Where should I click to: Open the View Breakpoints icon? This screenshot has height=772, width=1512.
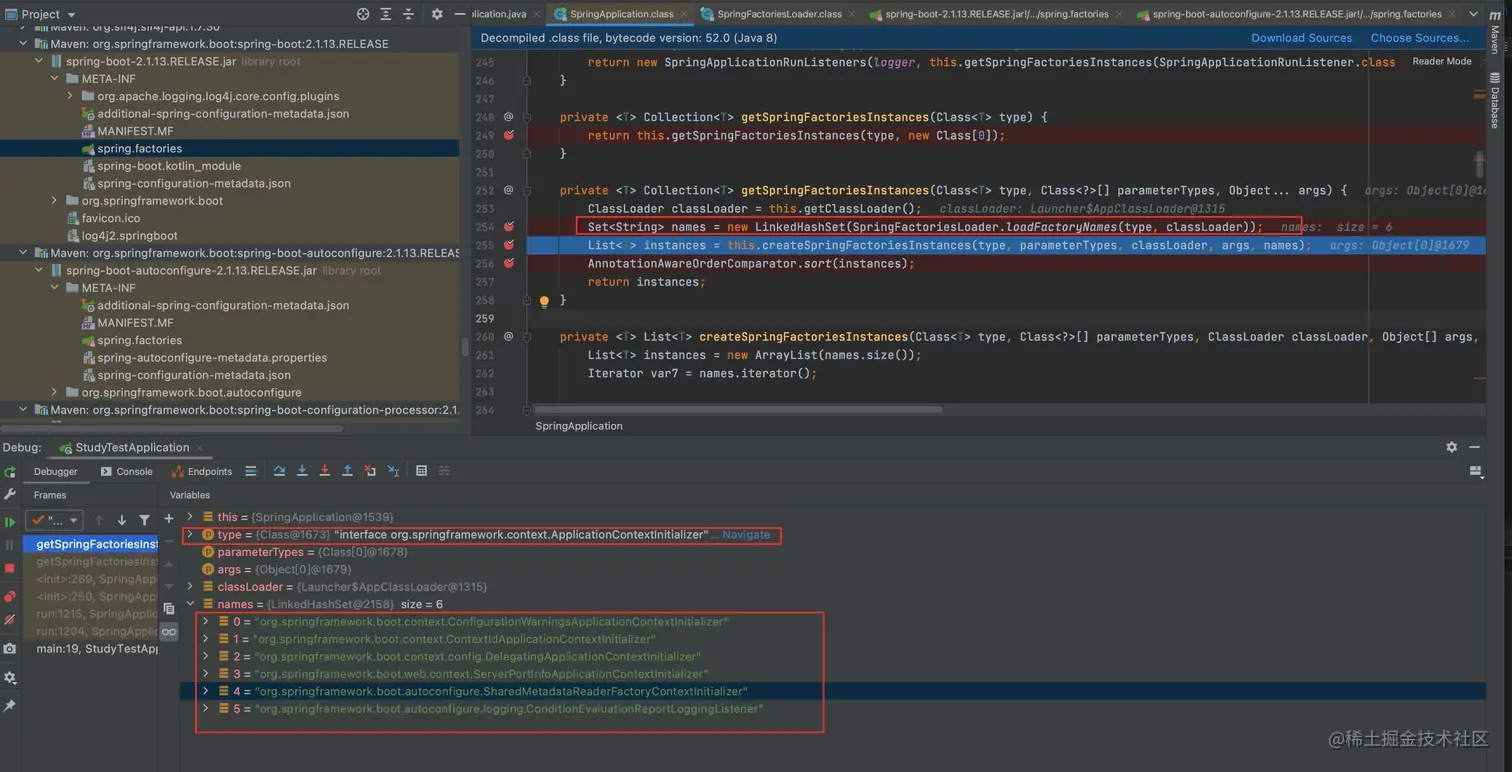pyautogui.click(x=10, y=597)
